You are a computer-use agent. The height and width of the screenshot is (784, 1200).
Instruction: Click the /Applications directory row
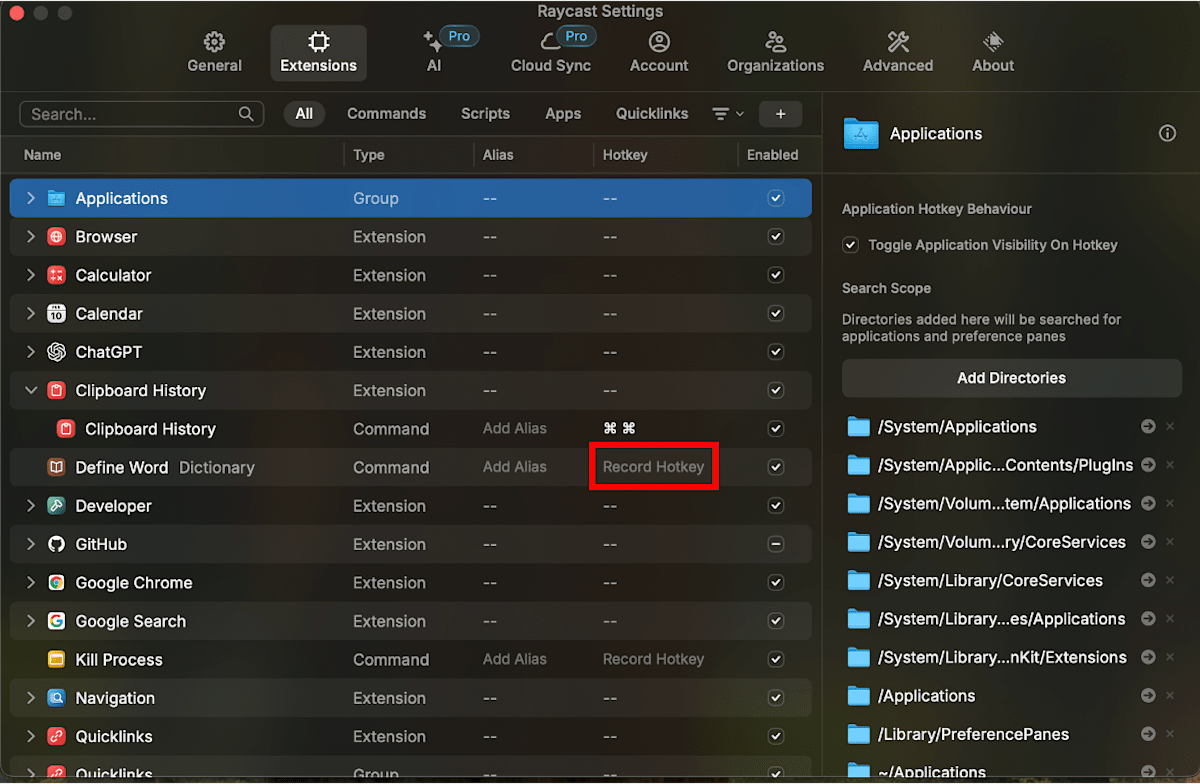tap(1011, 696)
